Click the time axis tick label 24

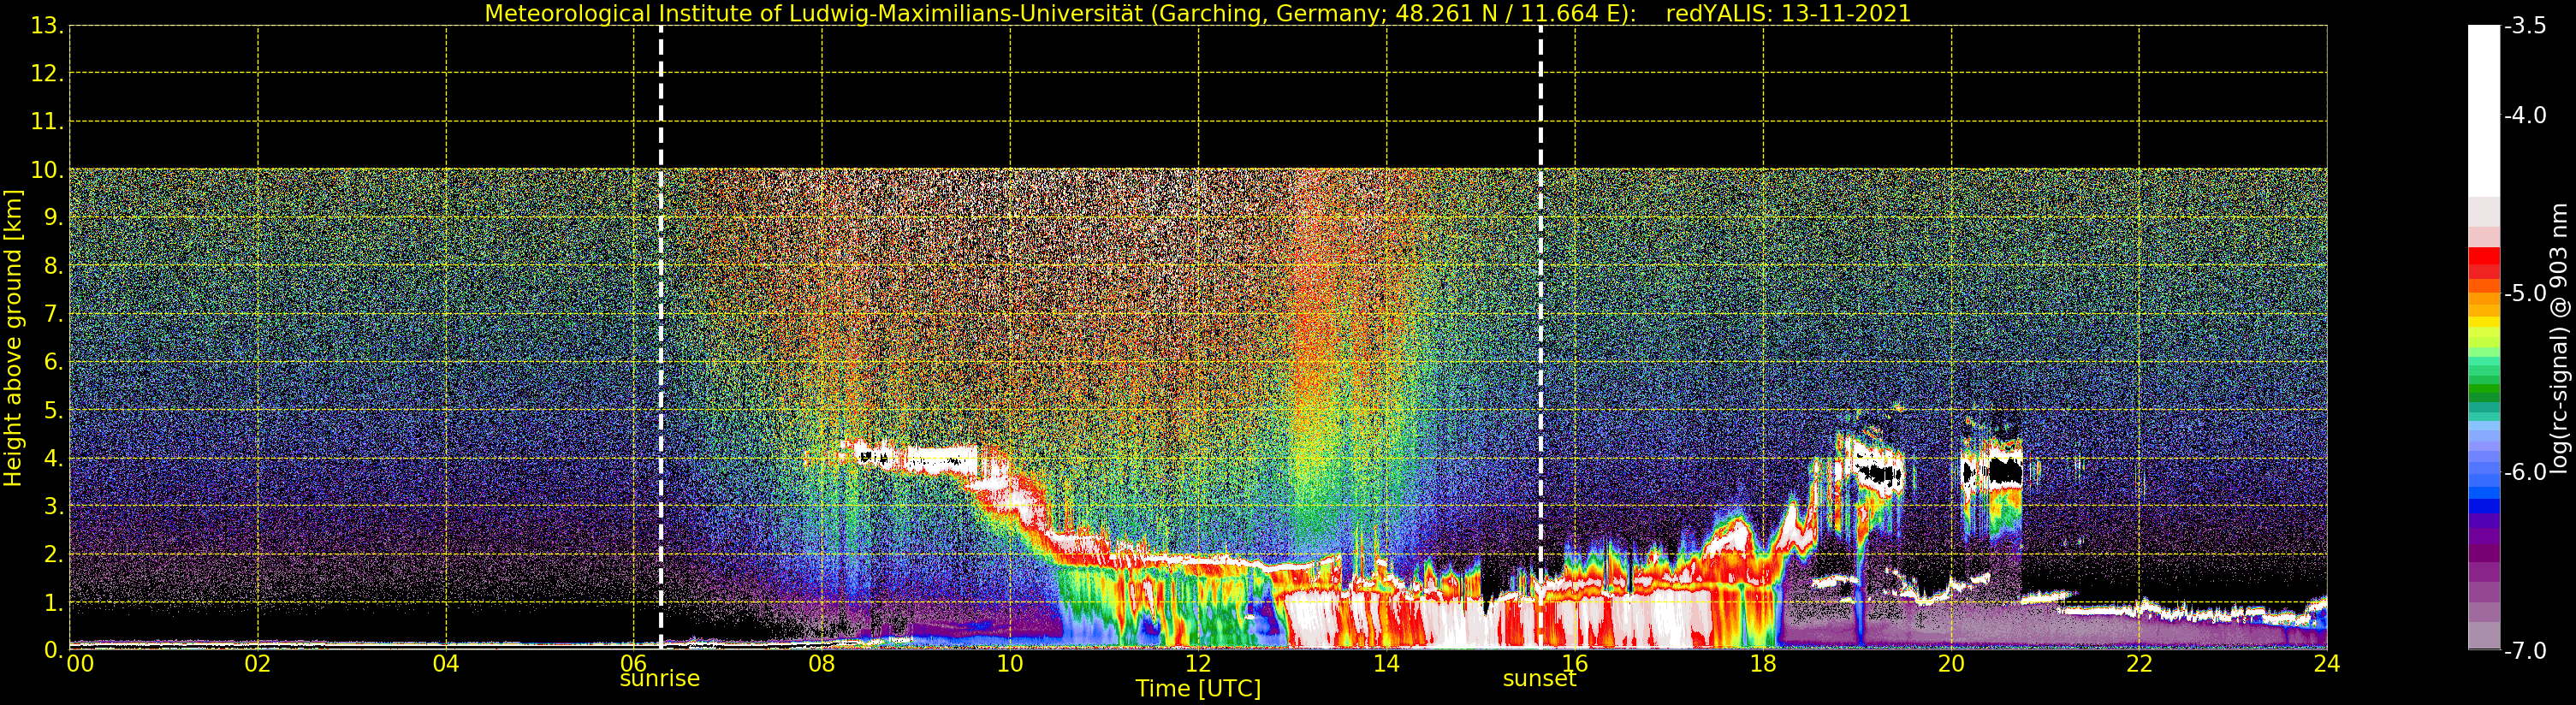2327,663
